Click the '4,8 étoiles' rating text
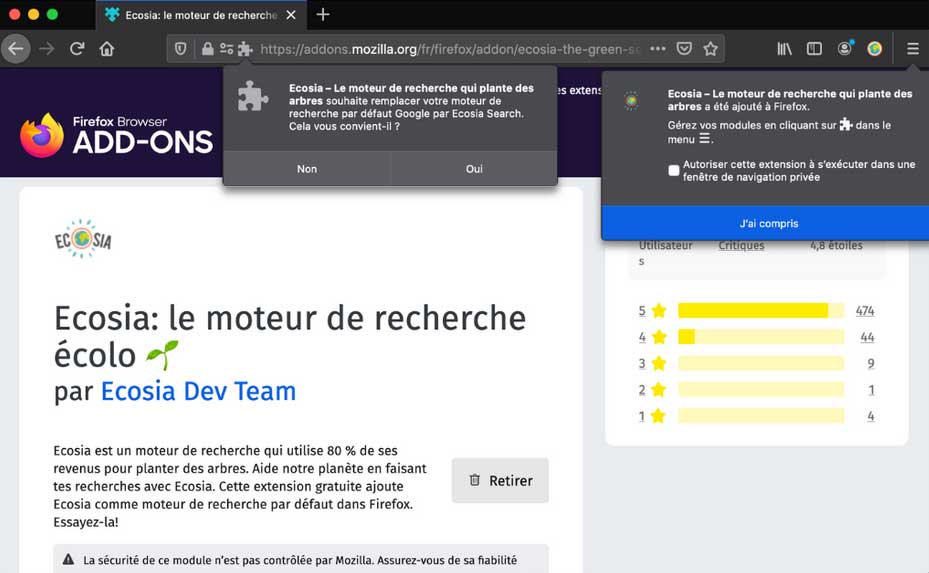 pos(836,245)
